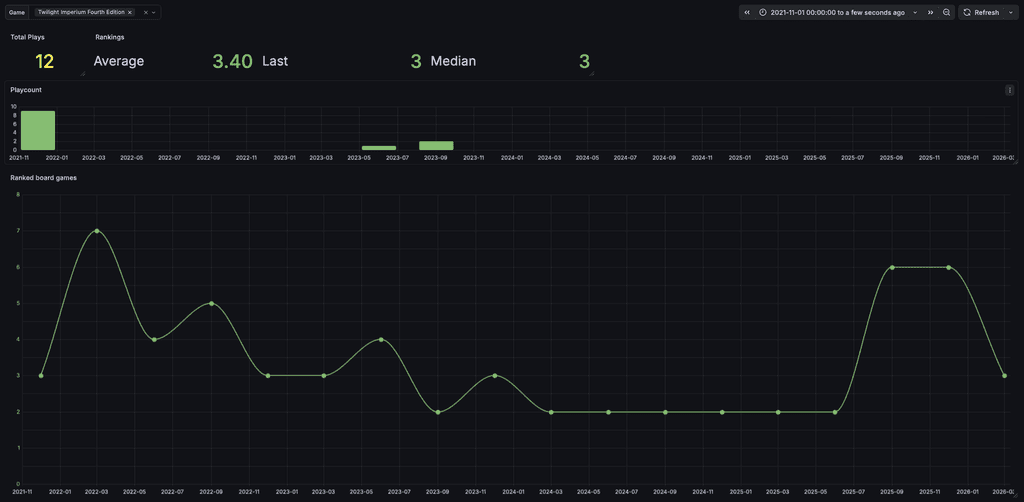1024x502 pixels.
Task: Click the 2022-06 data point at rank 4
Action: tap(154, 339)
